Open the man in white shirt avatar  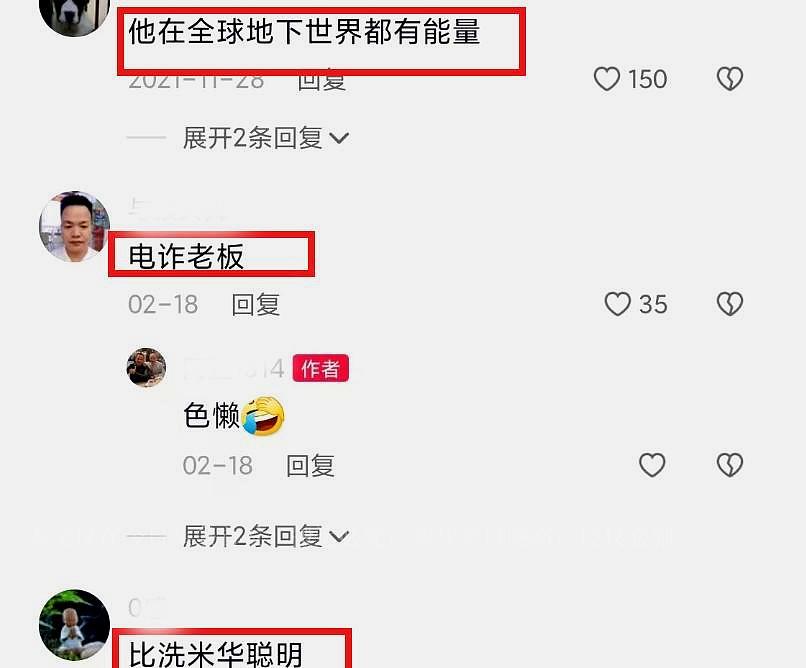[75, 227]
